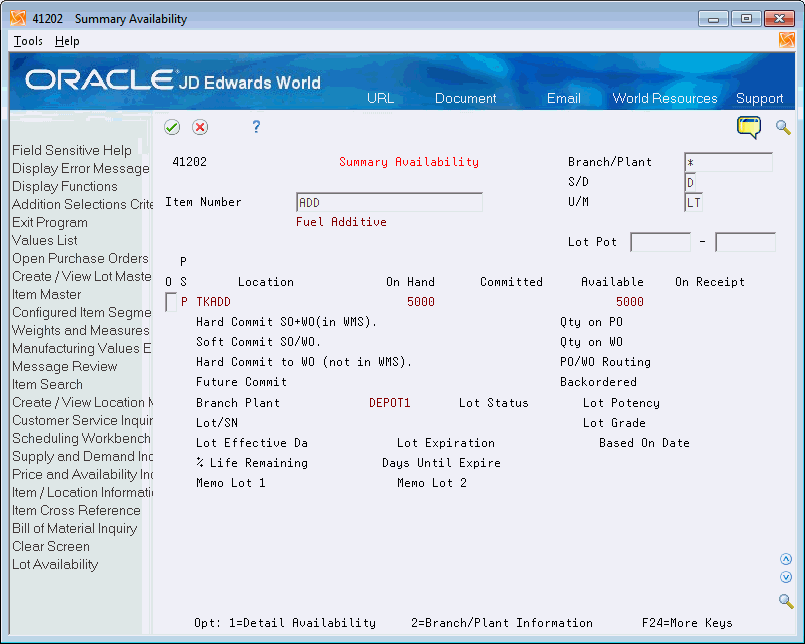Click the Available 5000 value
The image size is (805, 644).
click(629, 302)
